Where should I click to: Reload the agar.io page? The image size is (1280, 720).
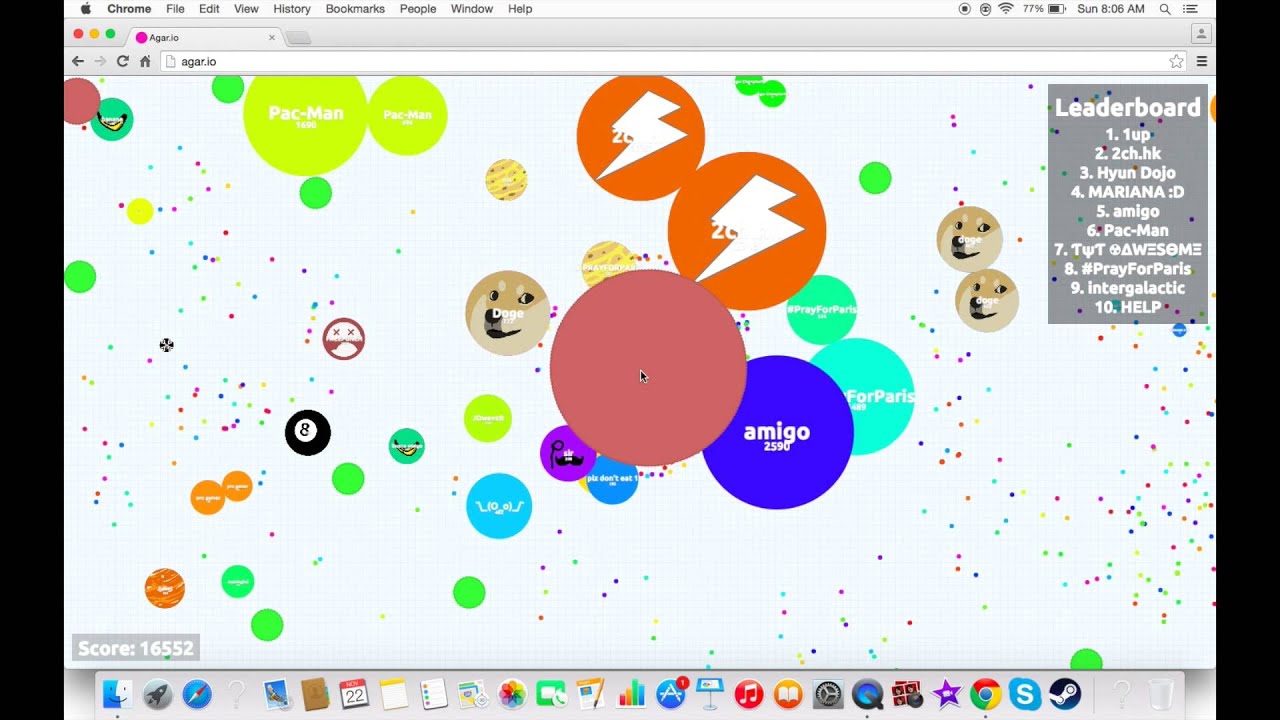click(122, 61)
